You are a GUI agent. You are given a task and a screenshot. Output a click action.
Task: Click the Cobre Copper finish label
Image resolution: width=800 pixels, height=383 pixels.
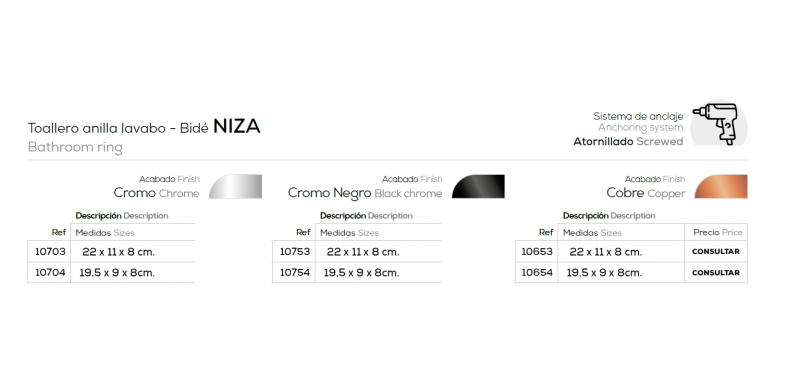click(646, 193)
